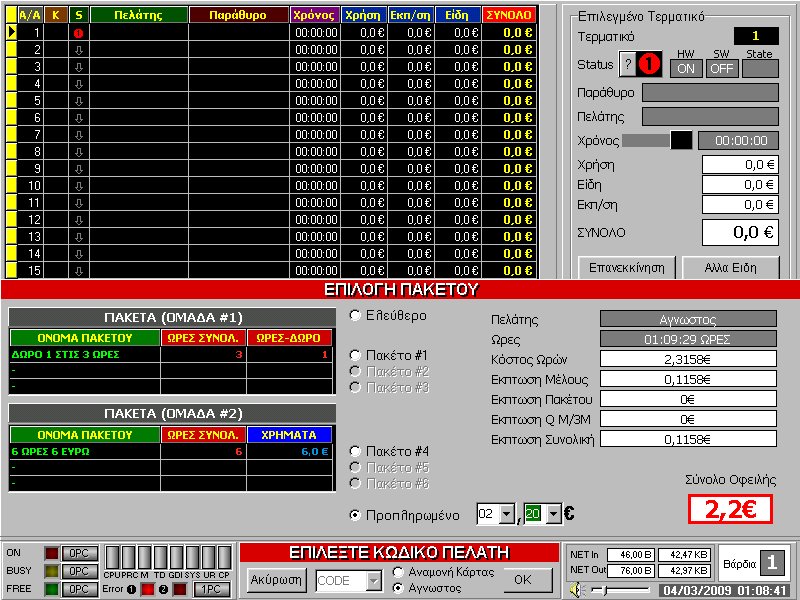Expand the CODE customer dropdown

[x=374, y=581]
